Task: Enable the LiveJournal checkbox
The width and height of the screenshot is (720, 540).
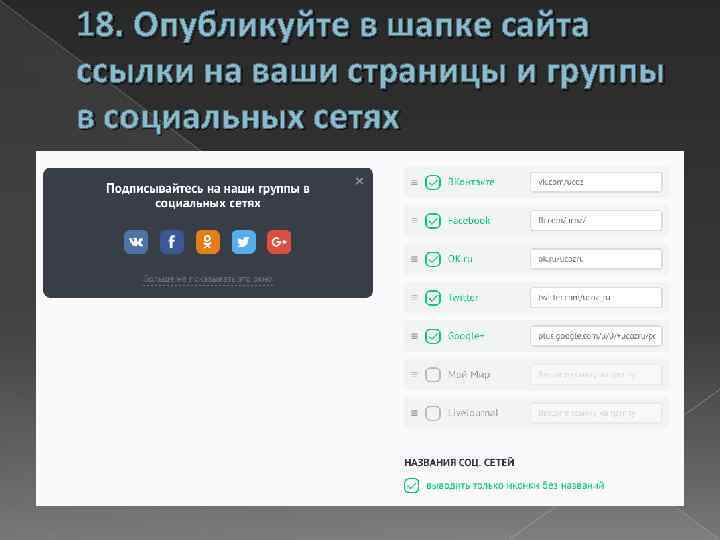Action: (x=433, y=413)
